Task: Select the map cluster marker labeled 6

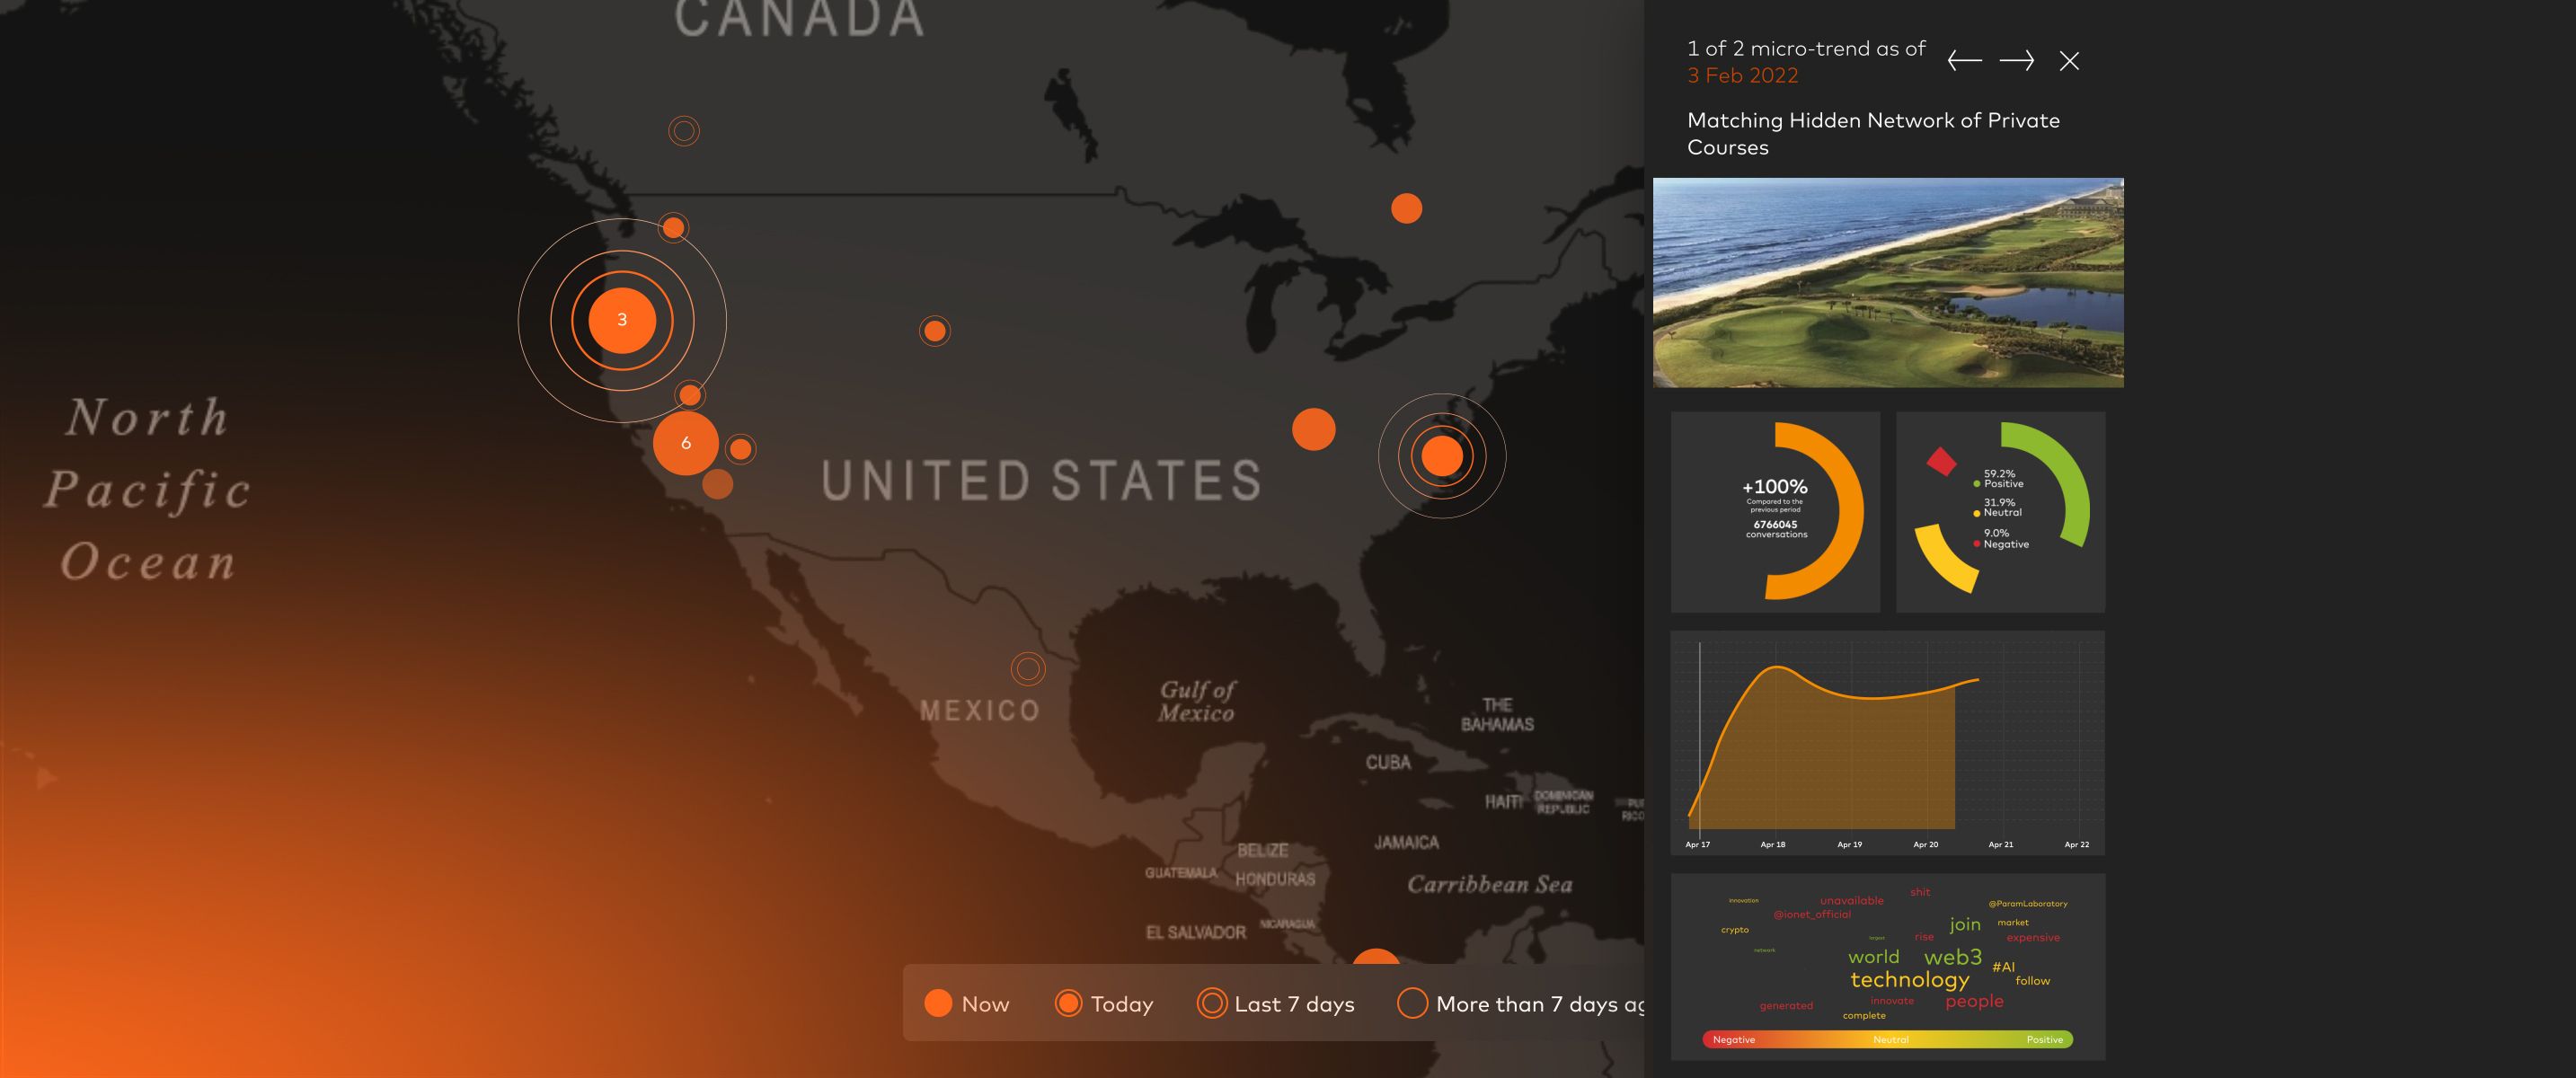Action: (686, 443)
